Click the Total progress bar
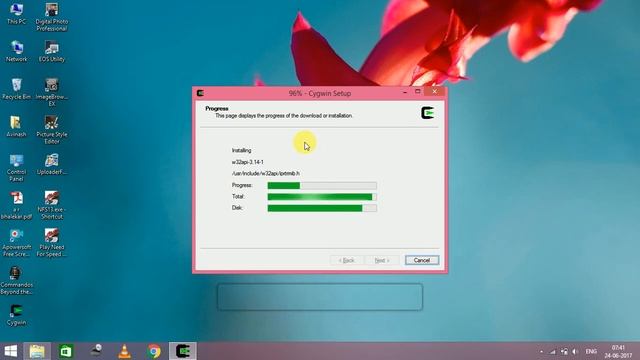 (x=322, y=197)
